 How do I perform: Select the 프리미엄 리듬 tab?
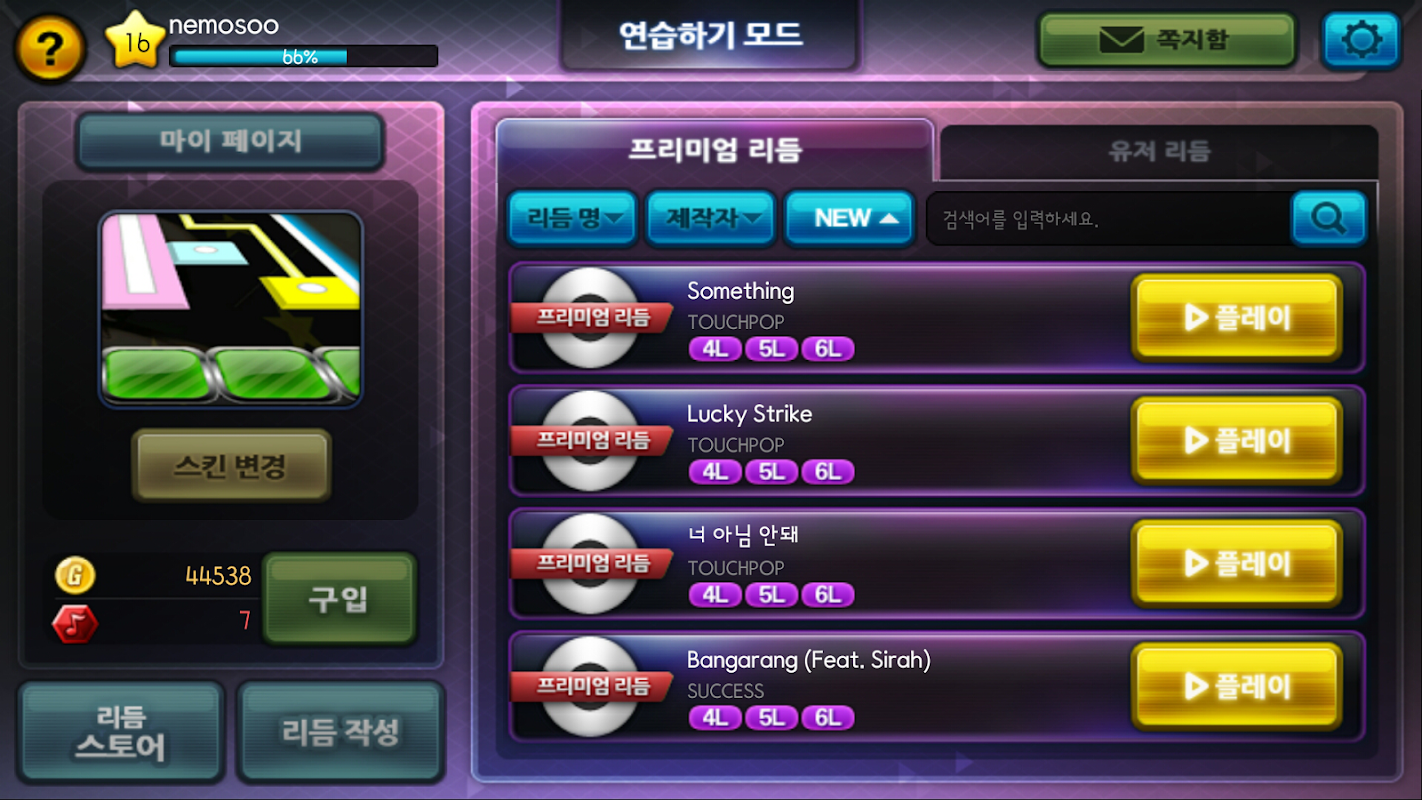(715, 151)
